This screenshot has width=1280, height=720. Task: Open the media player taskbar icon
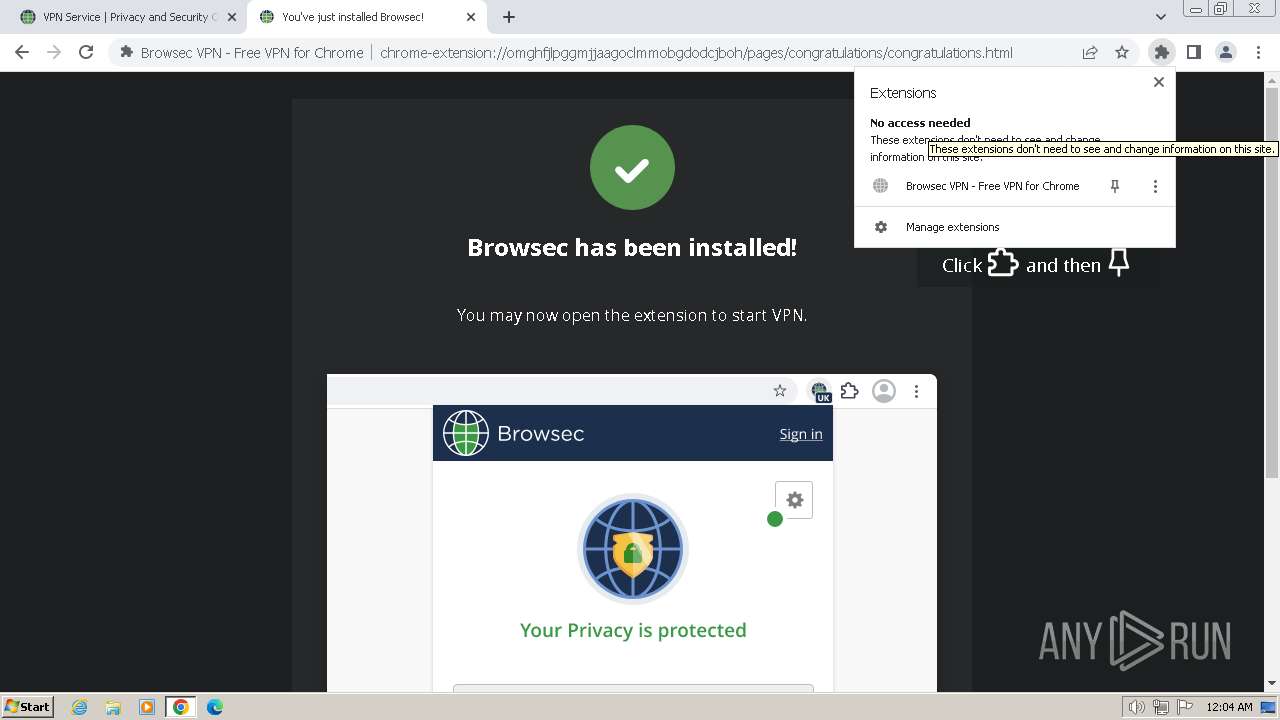point(147,707)
